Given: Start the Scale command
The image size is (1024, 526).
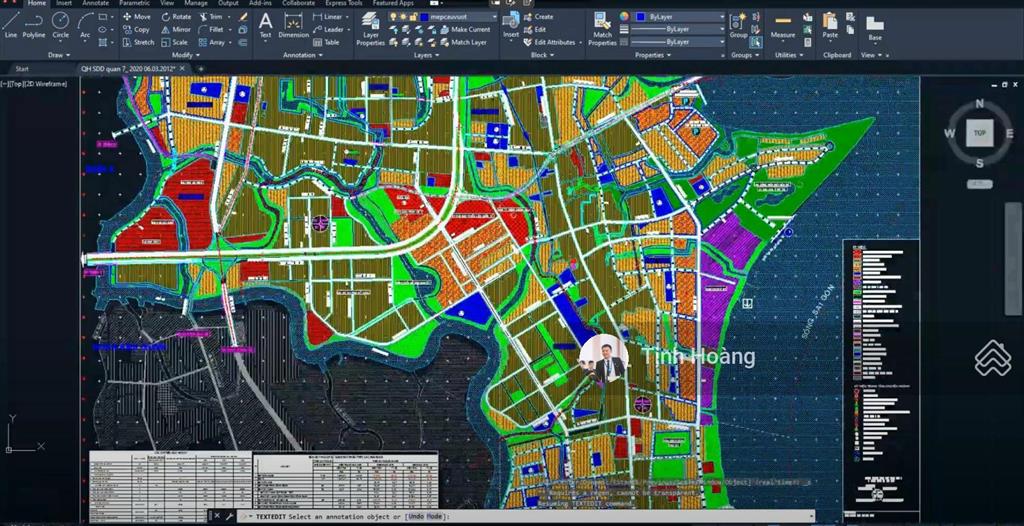Looking at the screenshot, I should pyautogui.click(x=174, y=42).
